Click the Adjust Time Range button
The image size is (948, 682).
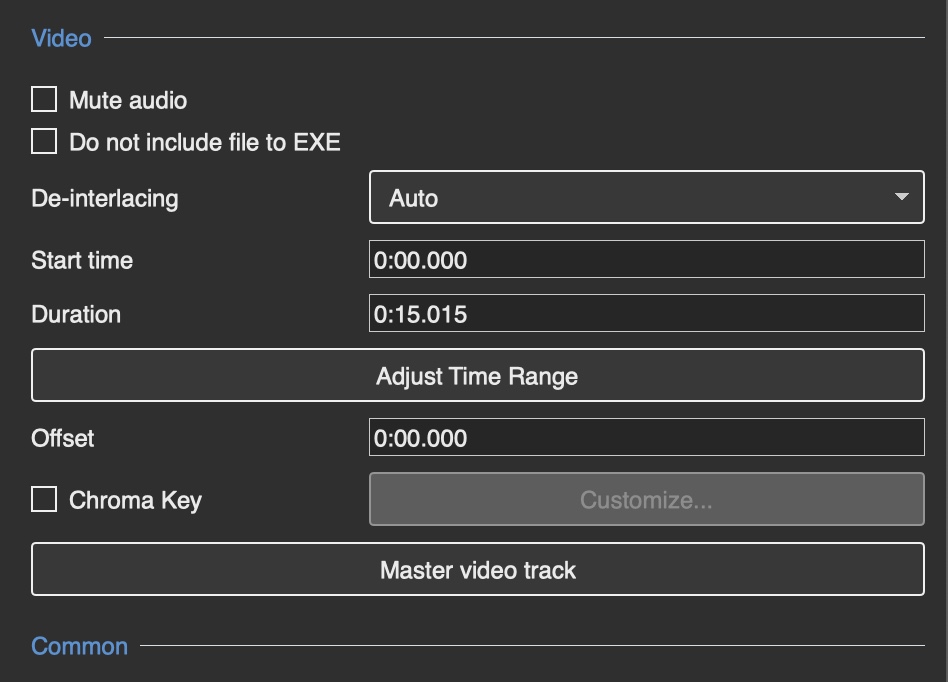478,375
